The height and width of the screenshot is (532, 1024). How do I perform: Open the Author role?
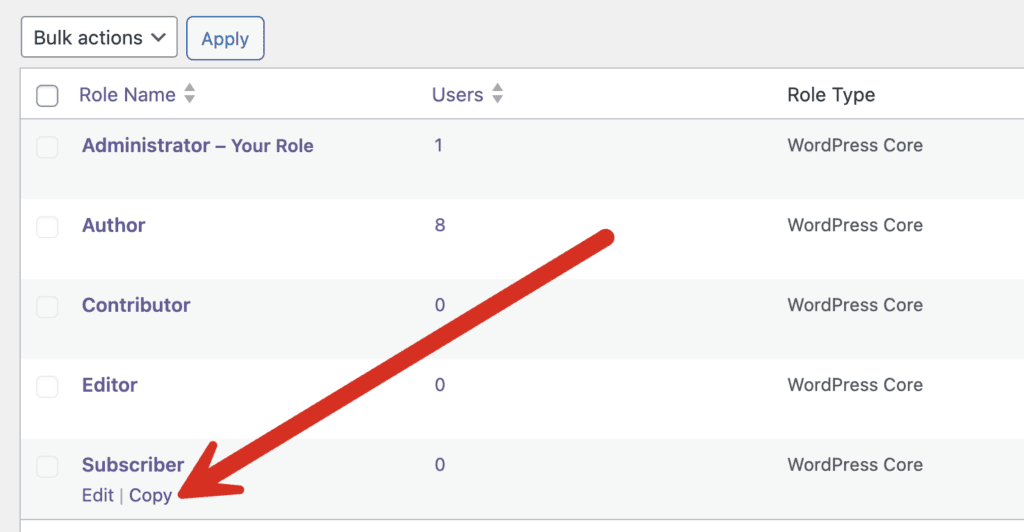(x=113, y=226)
